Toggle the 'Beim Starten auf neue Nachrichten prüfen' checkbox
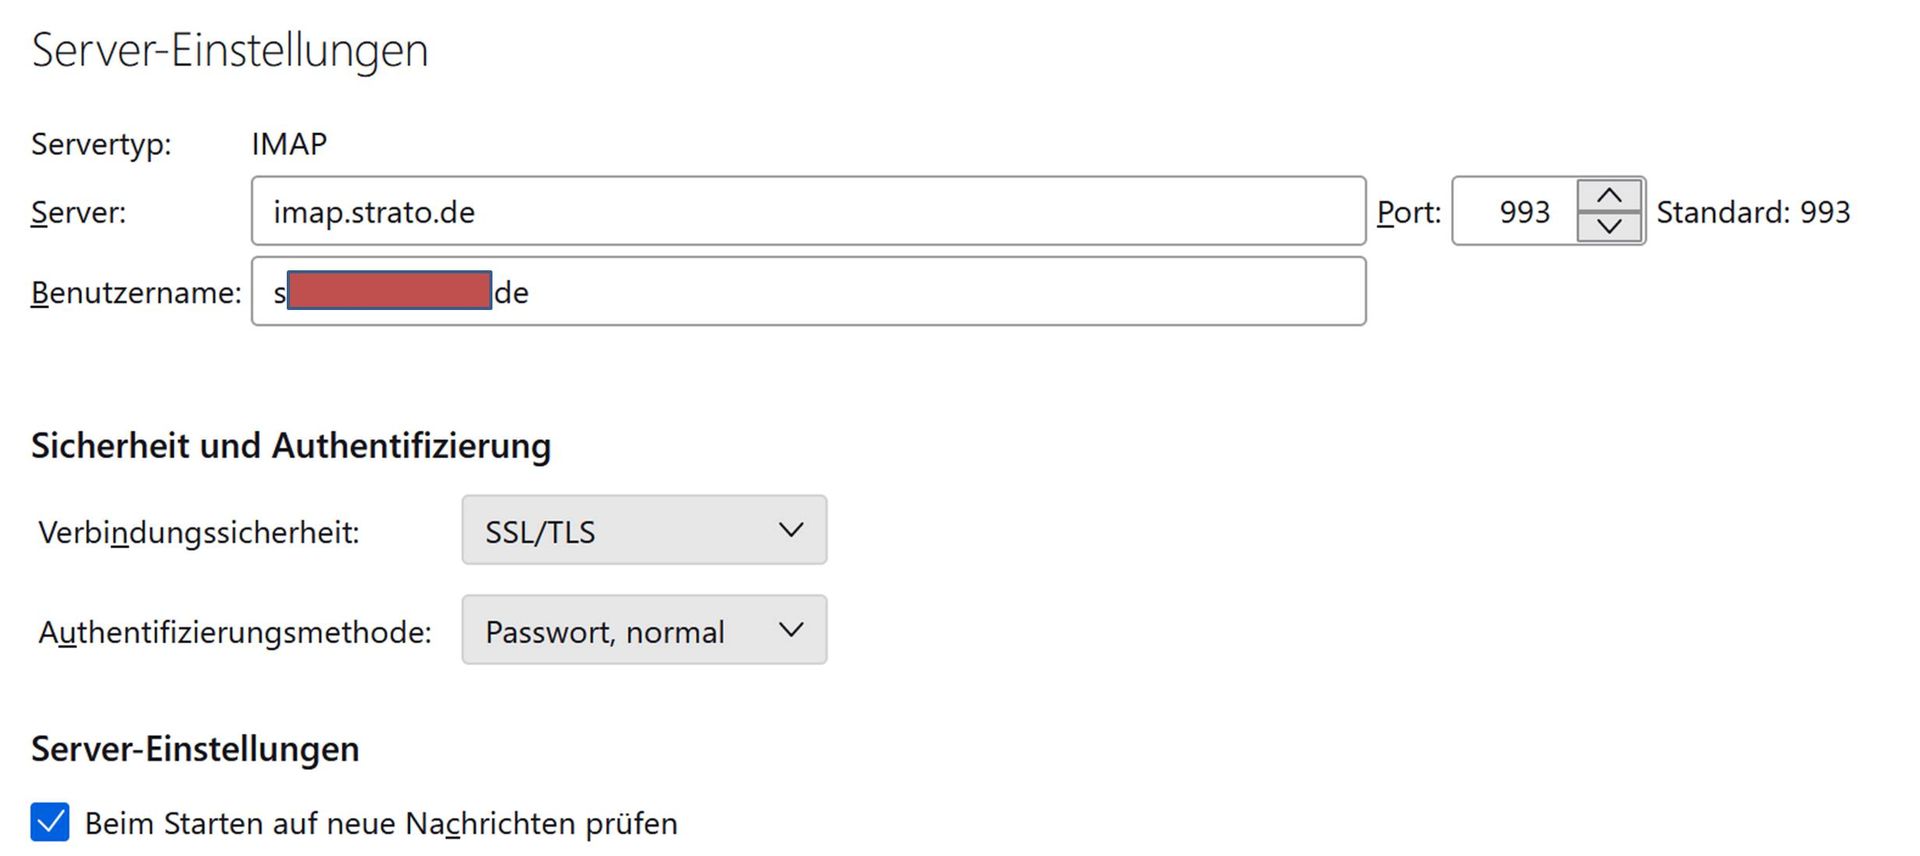1920x856 pixels. 50,822
